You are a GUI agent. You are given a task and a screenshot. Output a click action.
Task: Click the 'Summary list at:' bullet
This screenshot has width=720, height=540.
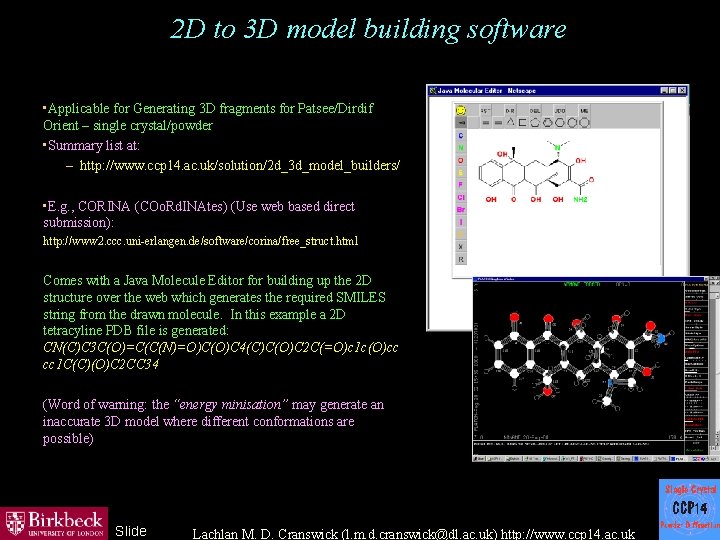(93, 146)
